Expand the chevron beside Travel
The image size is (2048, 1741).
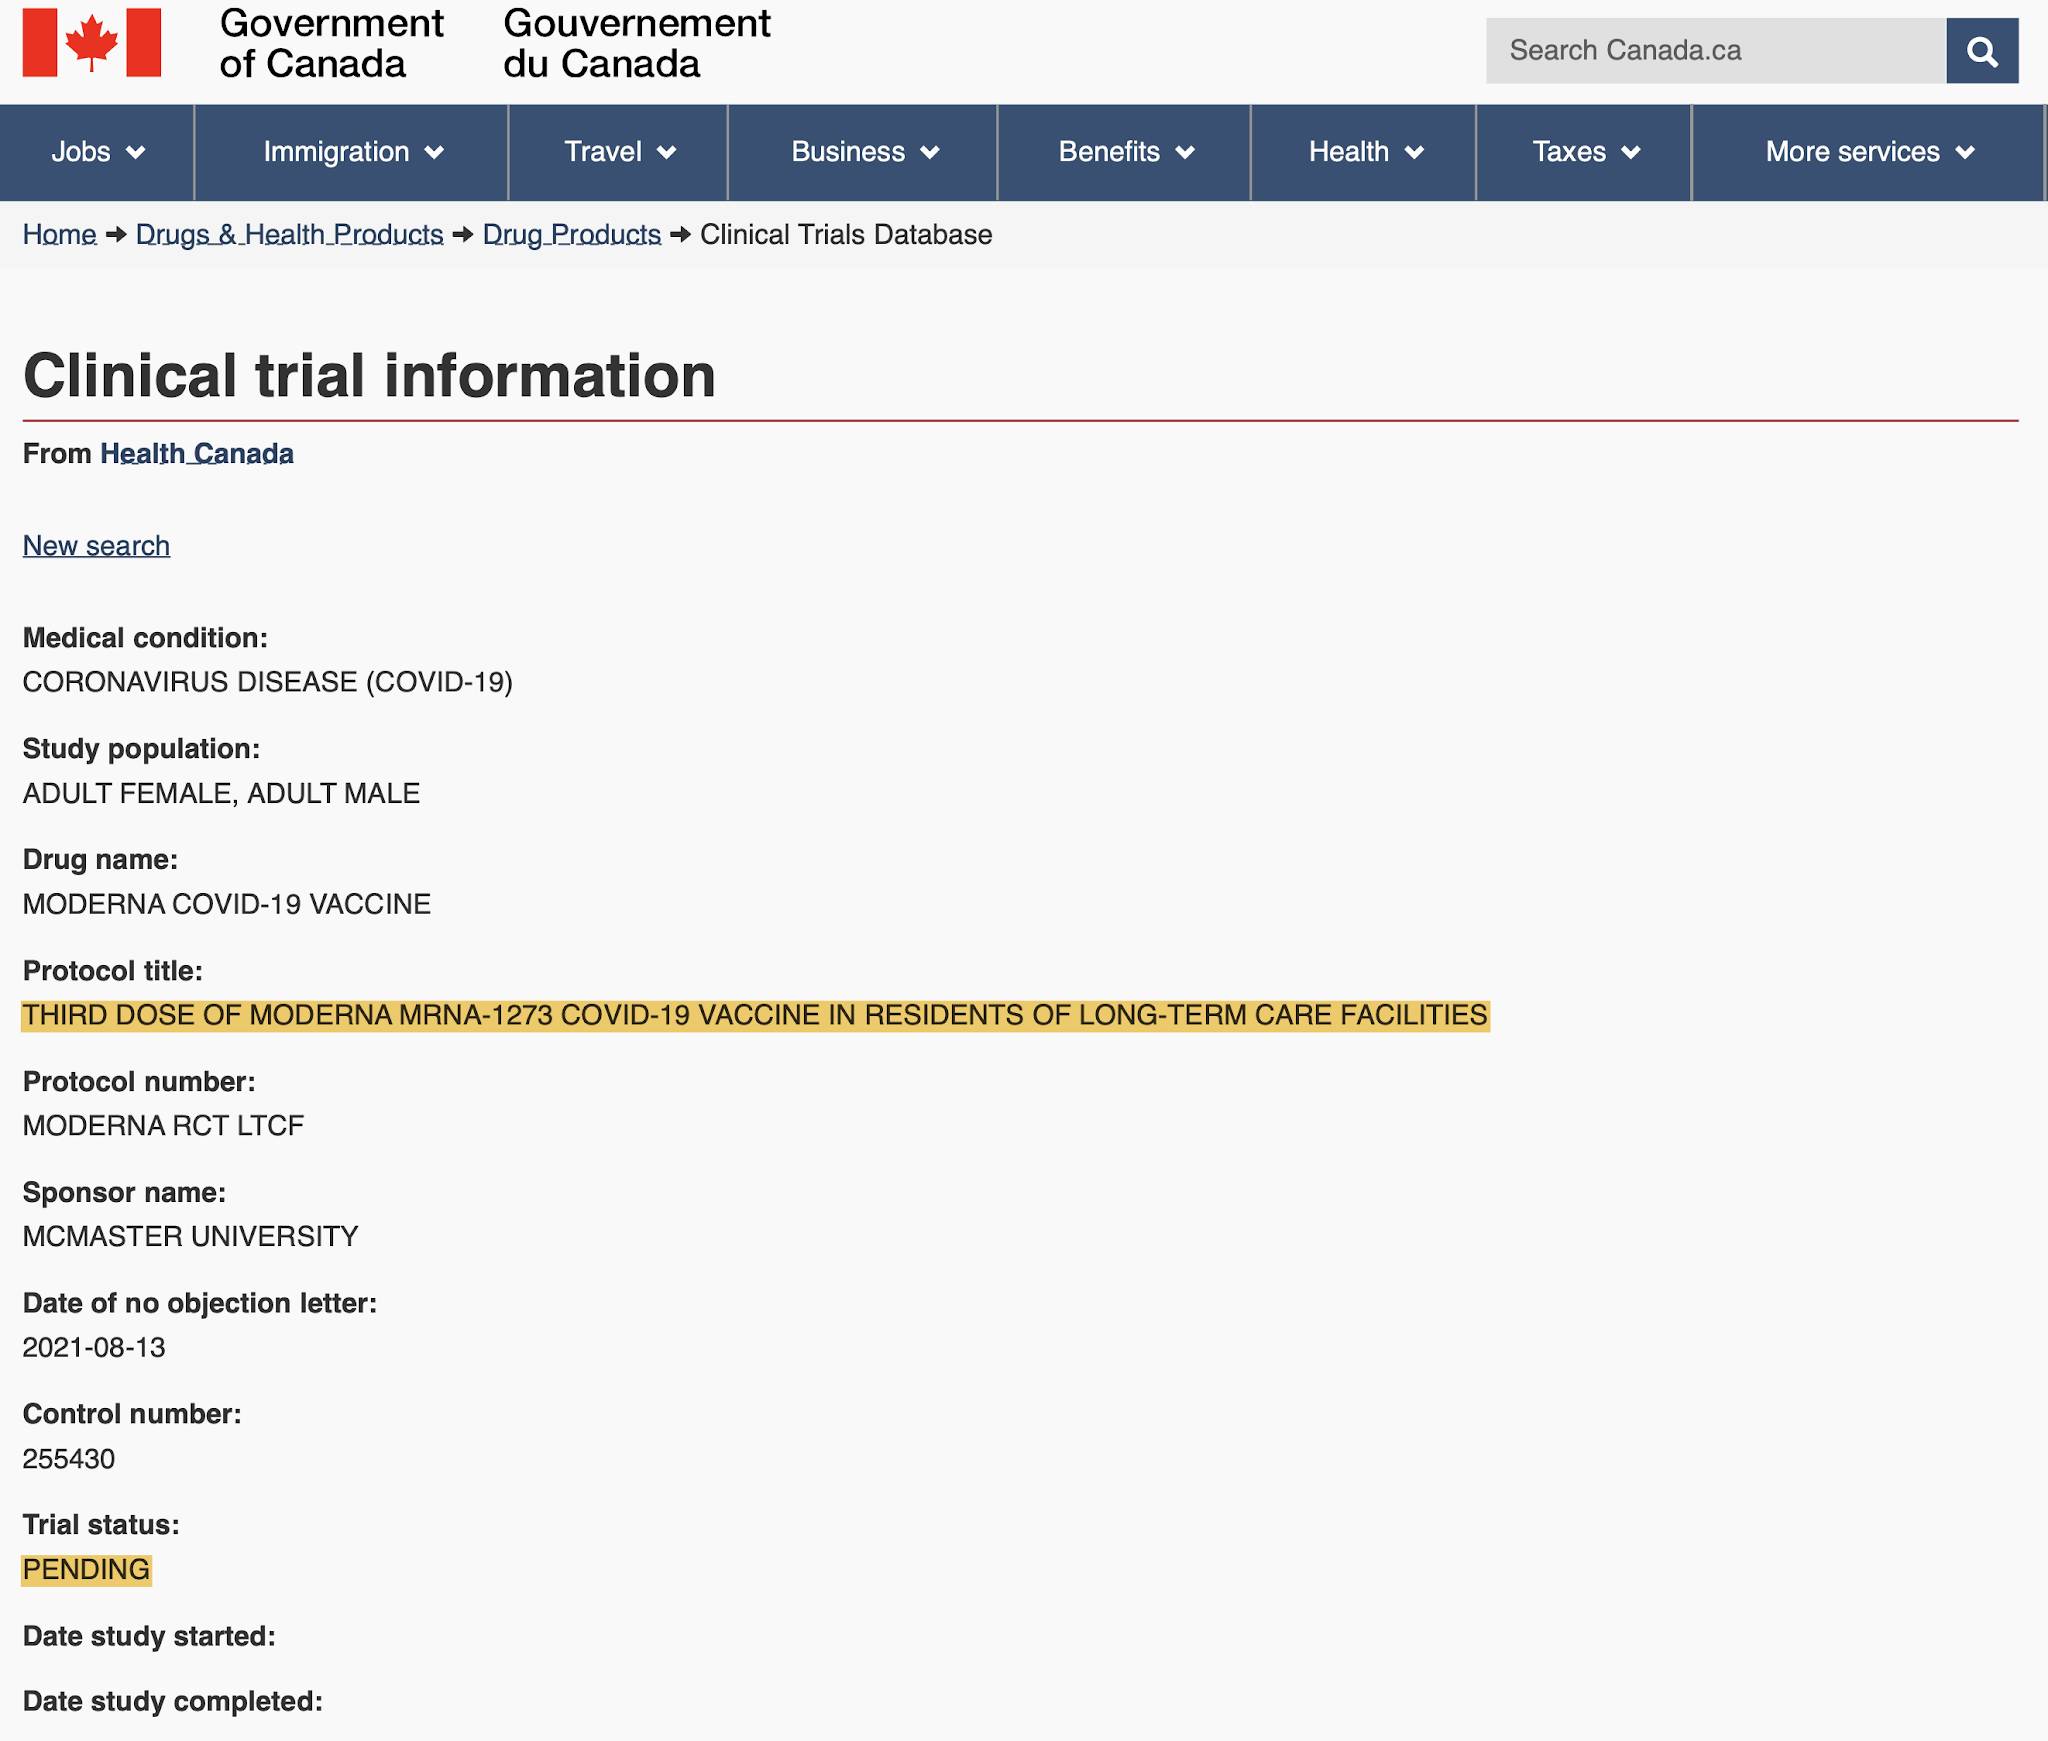click(667, 153)
